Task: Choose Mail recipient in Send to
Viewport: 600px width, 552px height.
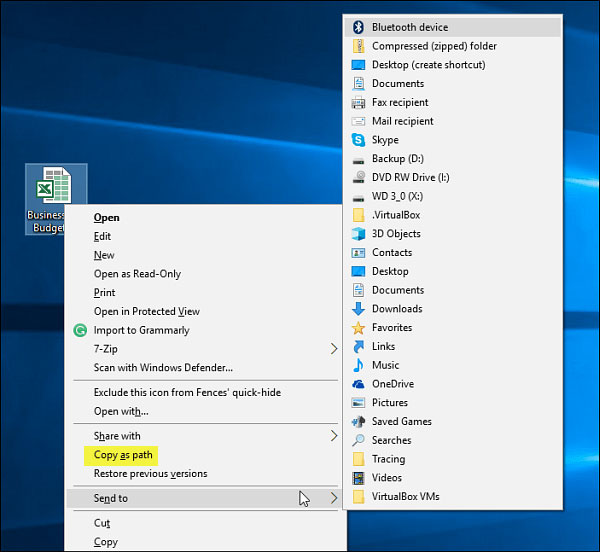Action: [x=403, y=121]
